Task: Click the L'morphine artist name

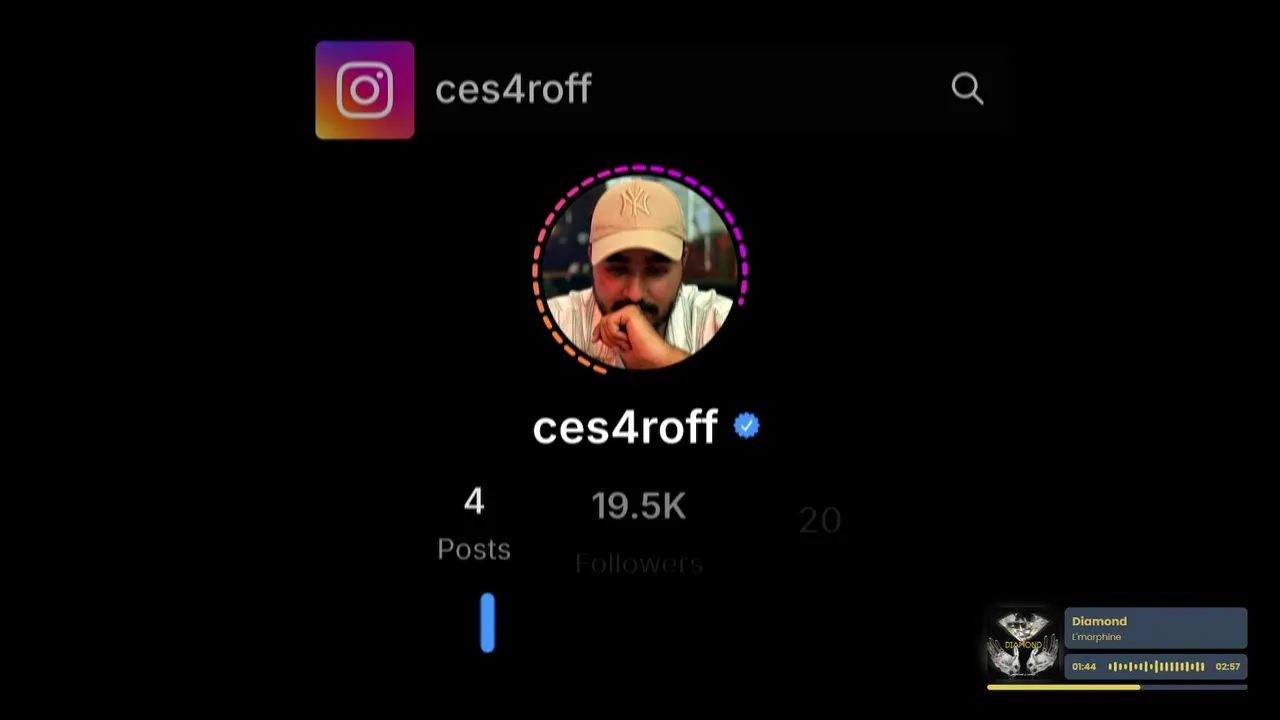Action: [x=1096, y=637]
